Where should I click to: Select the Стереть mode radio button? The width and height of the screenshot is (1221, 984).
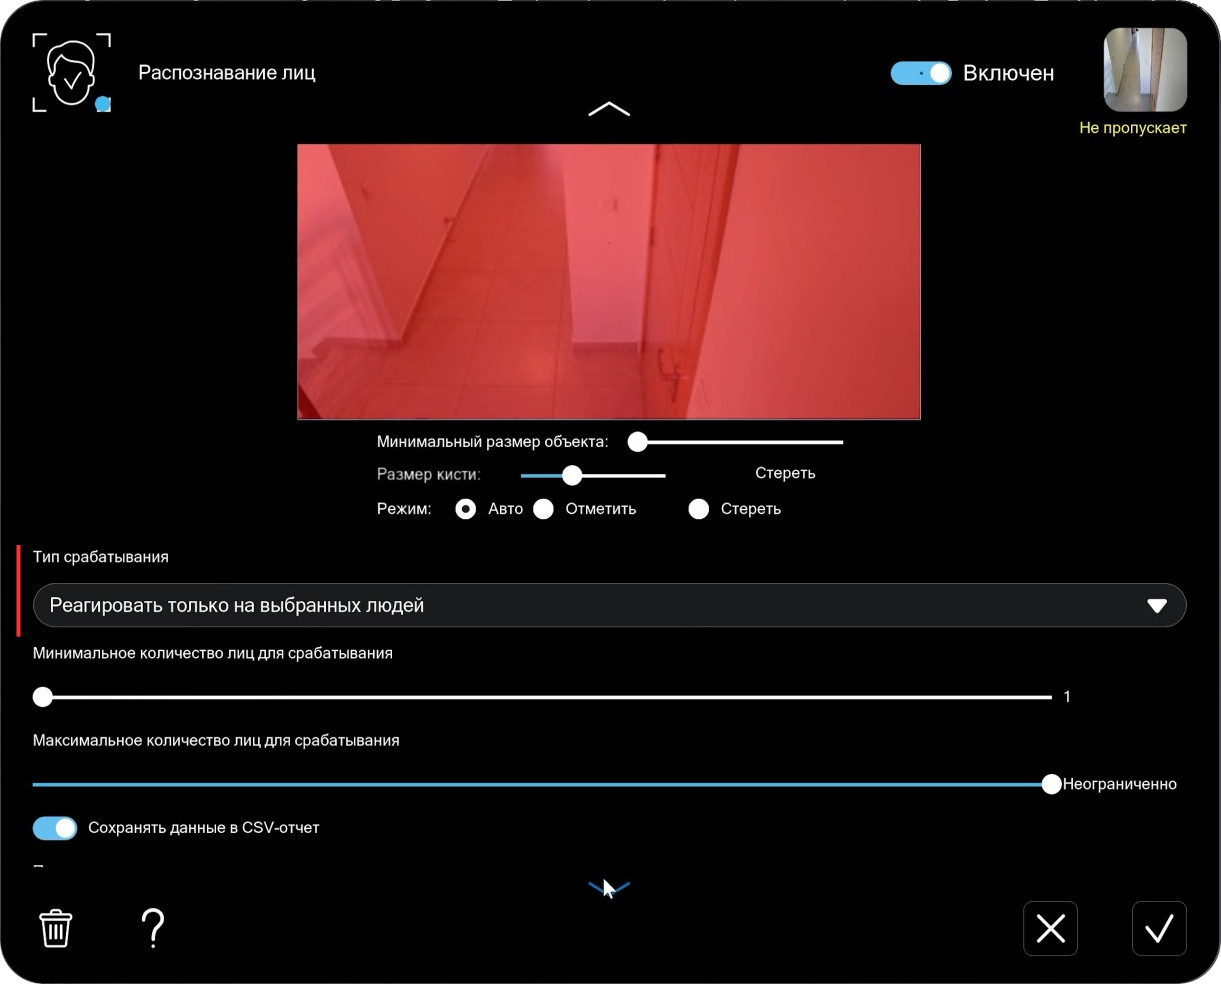(699, 509)
